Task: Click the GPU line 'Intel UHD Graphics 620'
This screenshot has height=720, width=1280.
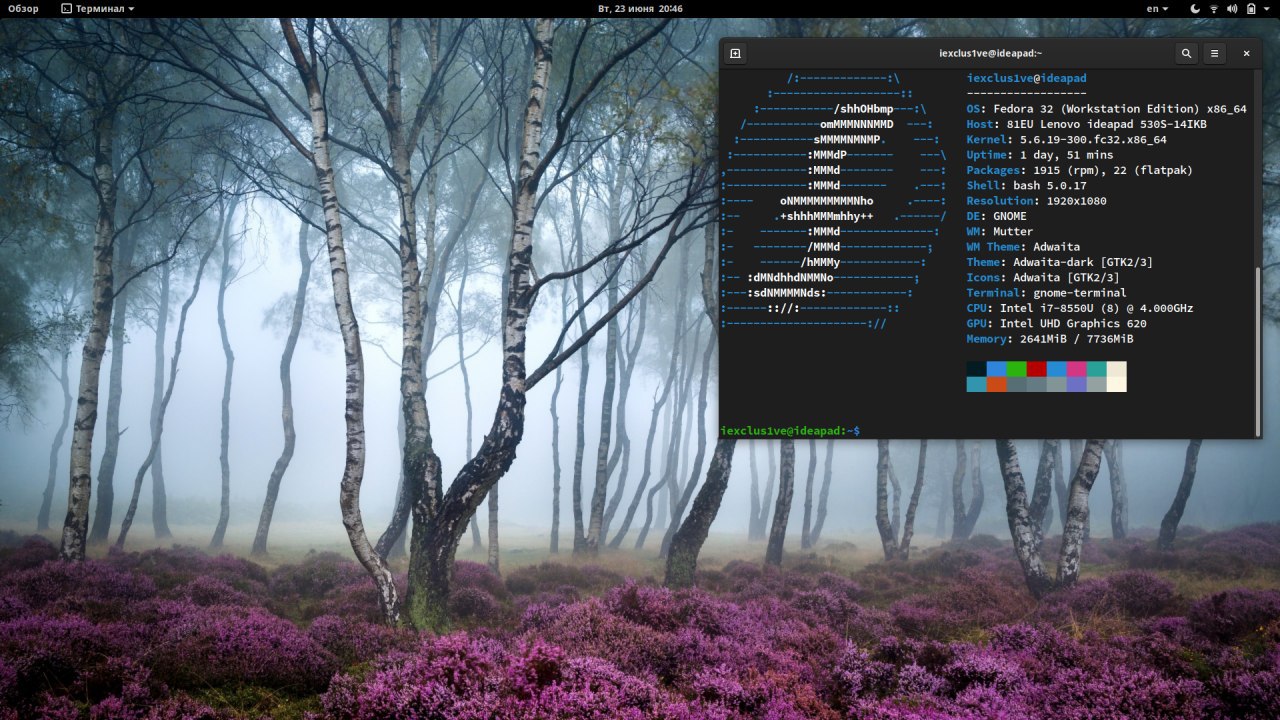Action: 1056,324
